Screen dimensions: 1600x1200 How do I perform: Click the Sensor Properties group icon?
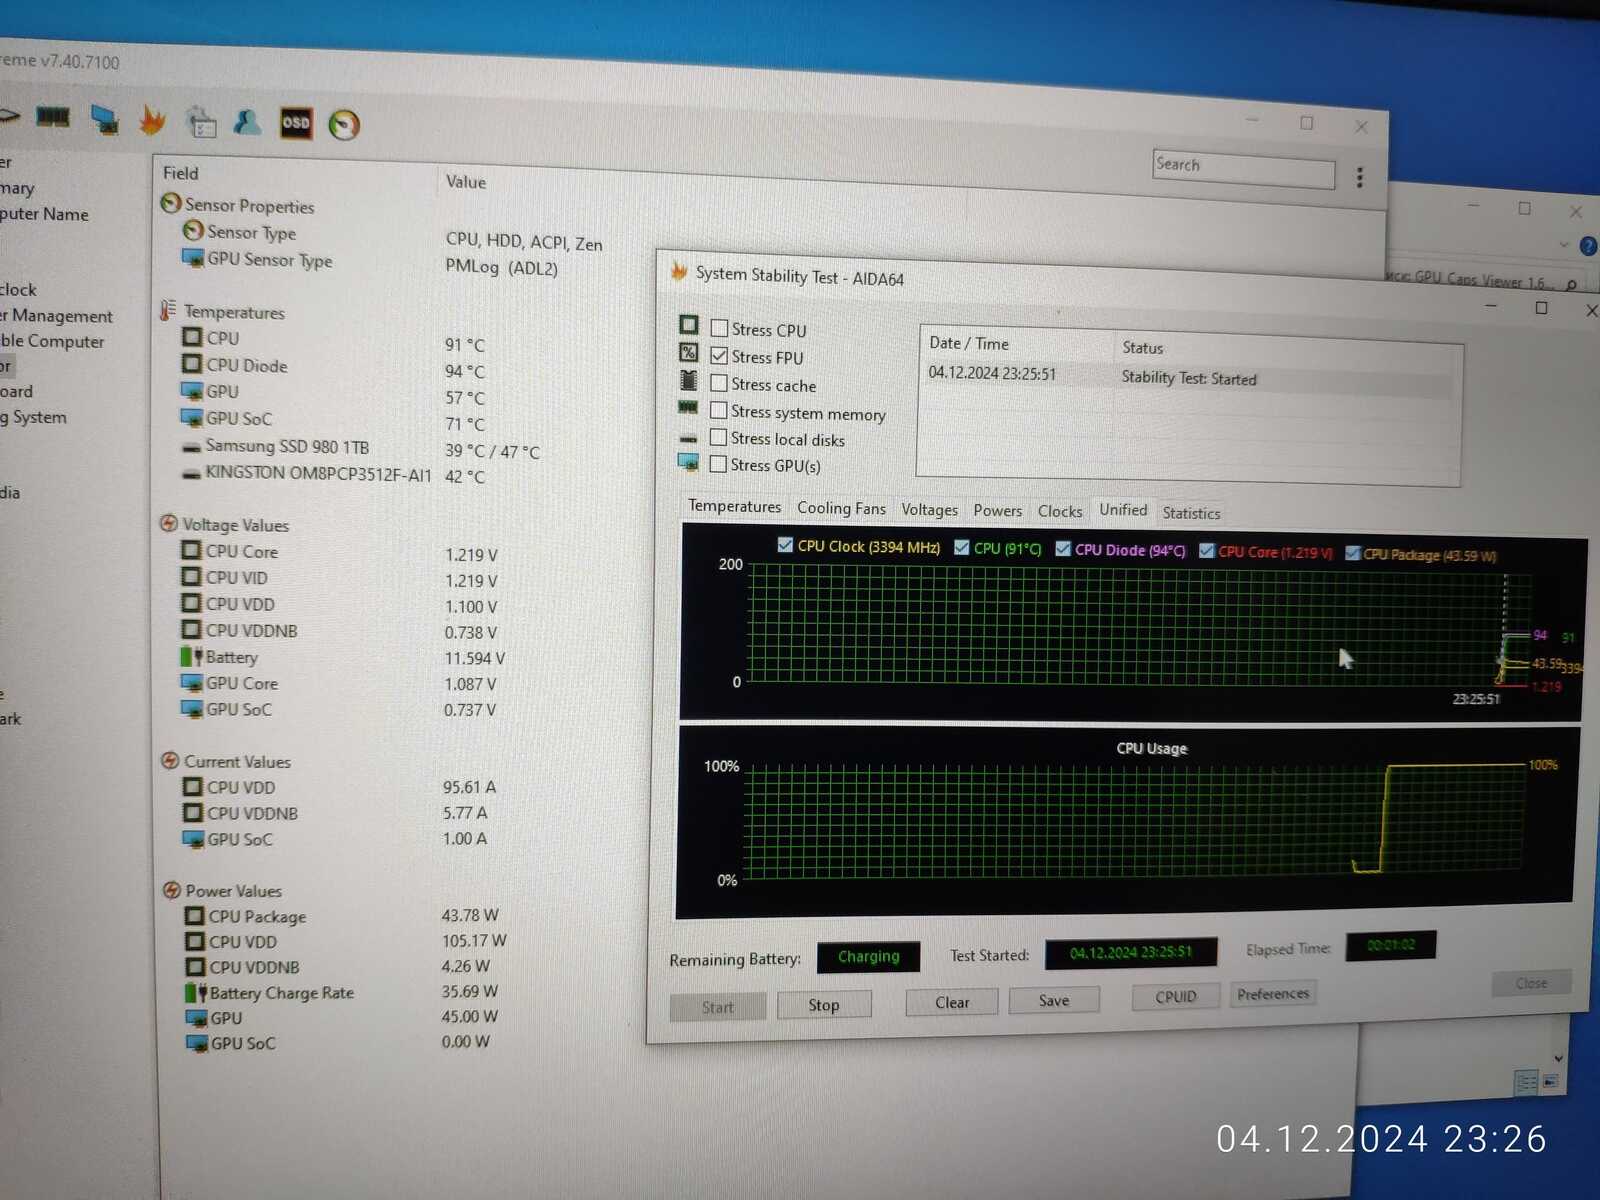(171, 203)
